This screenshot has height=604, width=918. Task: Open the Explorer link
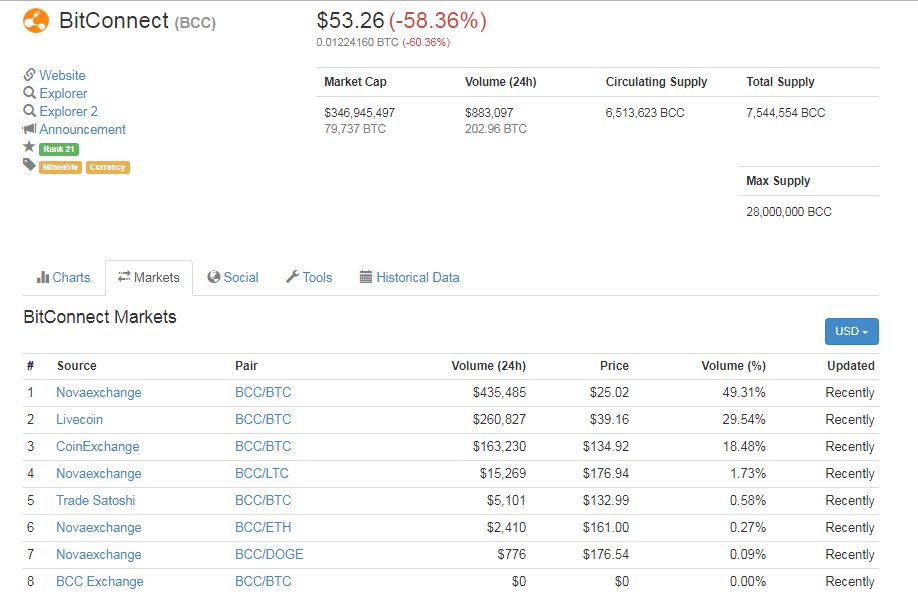[x=63, y=93]
